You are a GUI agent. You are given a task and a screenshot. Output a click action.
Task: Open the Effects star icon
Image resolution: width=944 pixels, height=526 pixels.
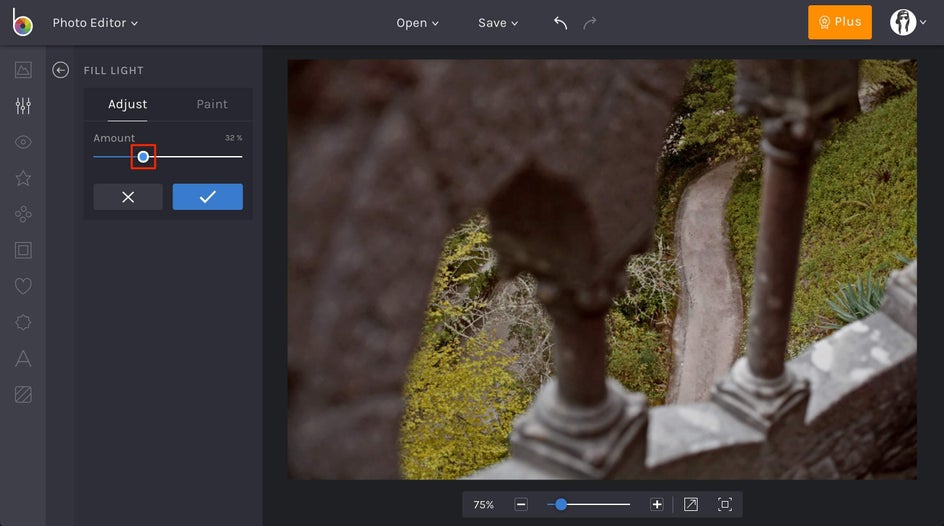[23, 178]
